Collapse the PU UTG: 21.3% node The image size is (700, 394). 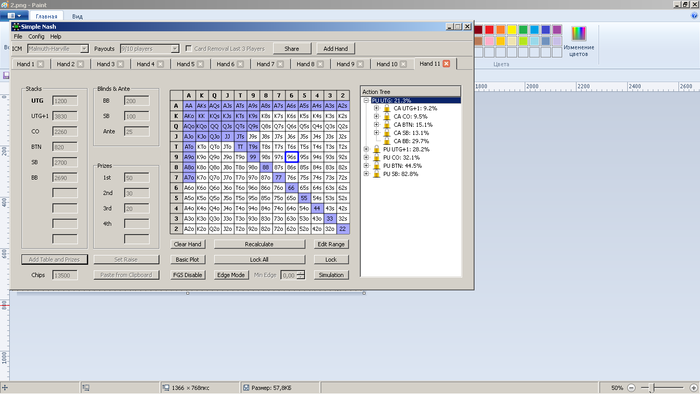click(366, 100)
